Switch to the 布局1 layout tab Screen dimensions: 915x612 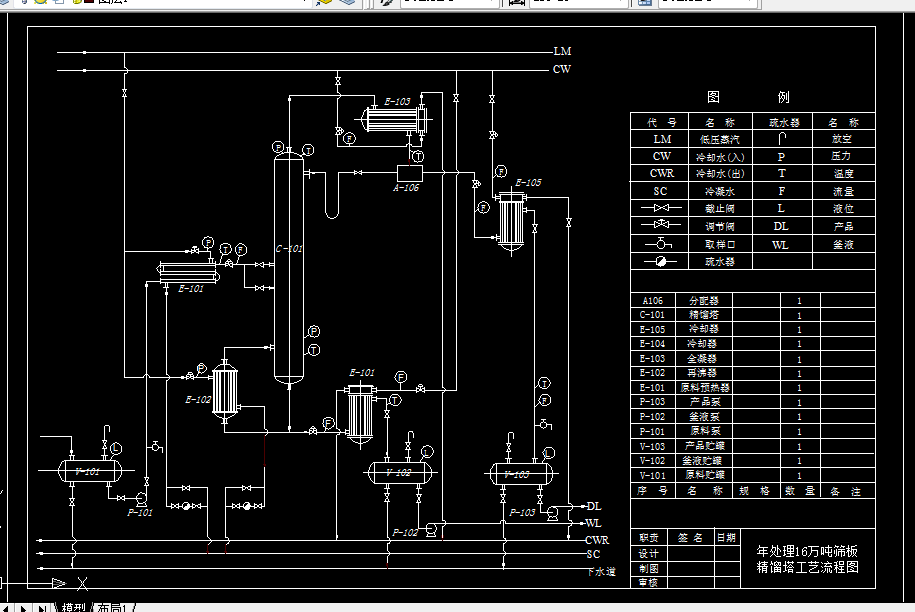pyautogui.click(x=112, y=607)
